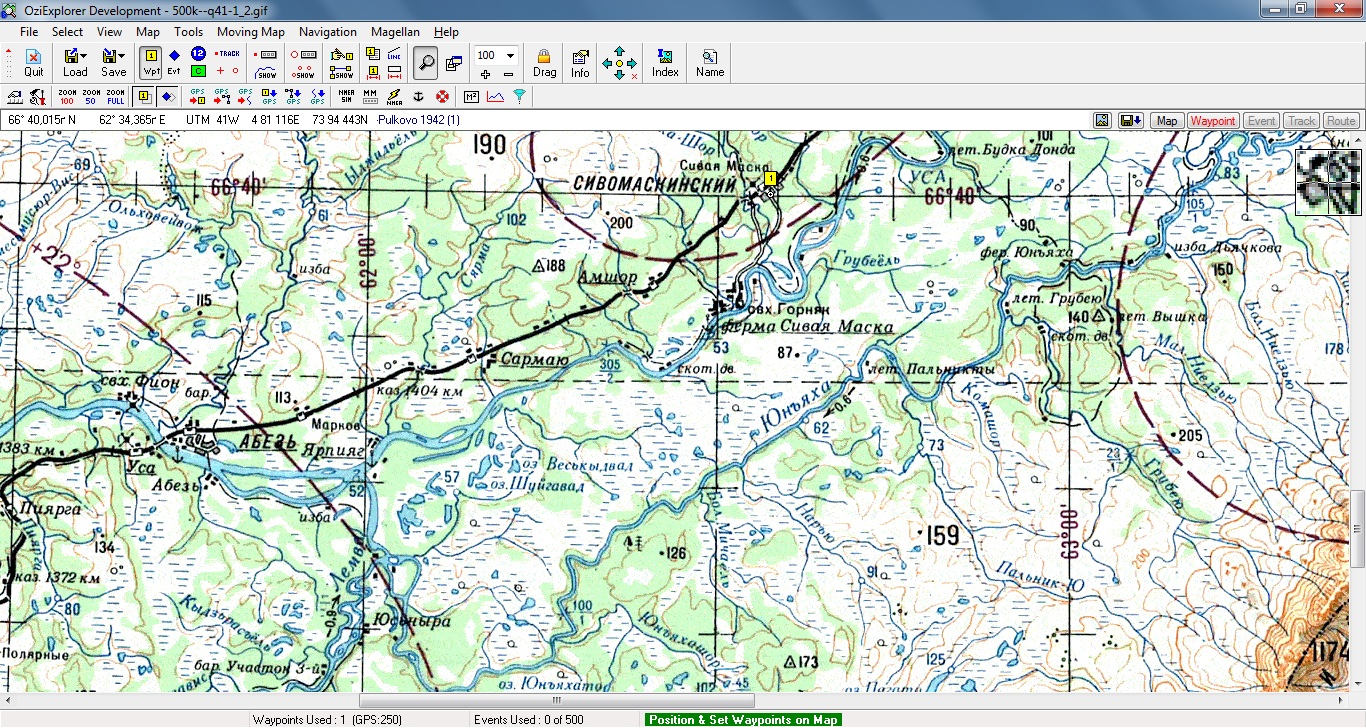Click the M² area calculation icon
The height and width of the screenshot is (728, 1366).
coord(472,97)
